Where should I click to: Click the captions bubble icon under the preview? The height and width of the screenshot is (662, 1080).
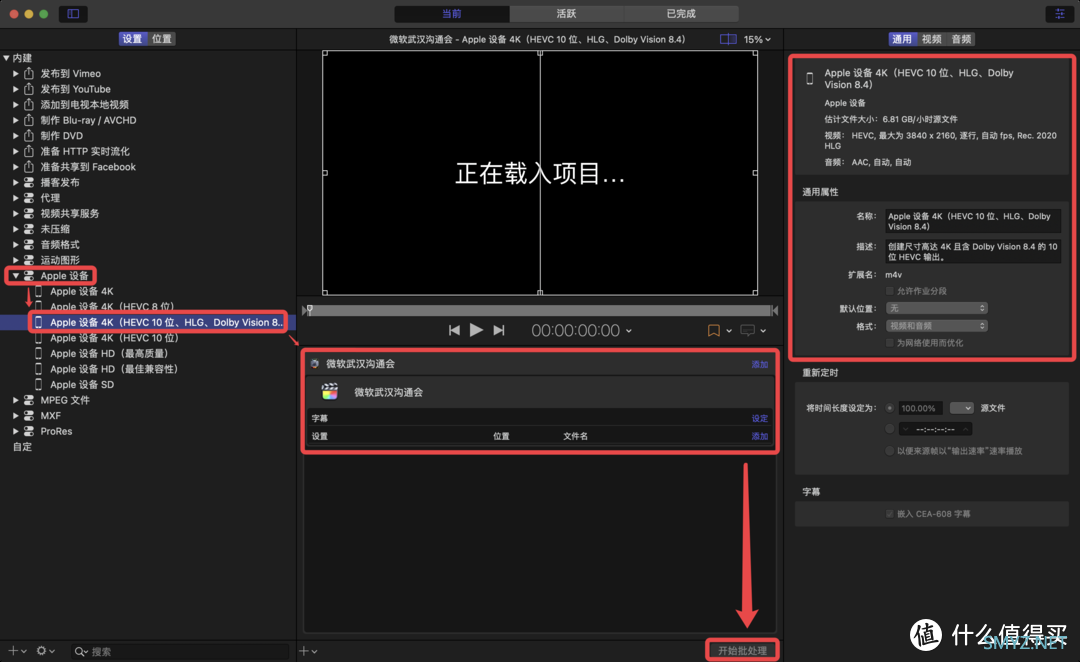[747, 331]
